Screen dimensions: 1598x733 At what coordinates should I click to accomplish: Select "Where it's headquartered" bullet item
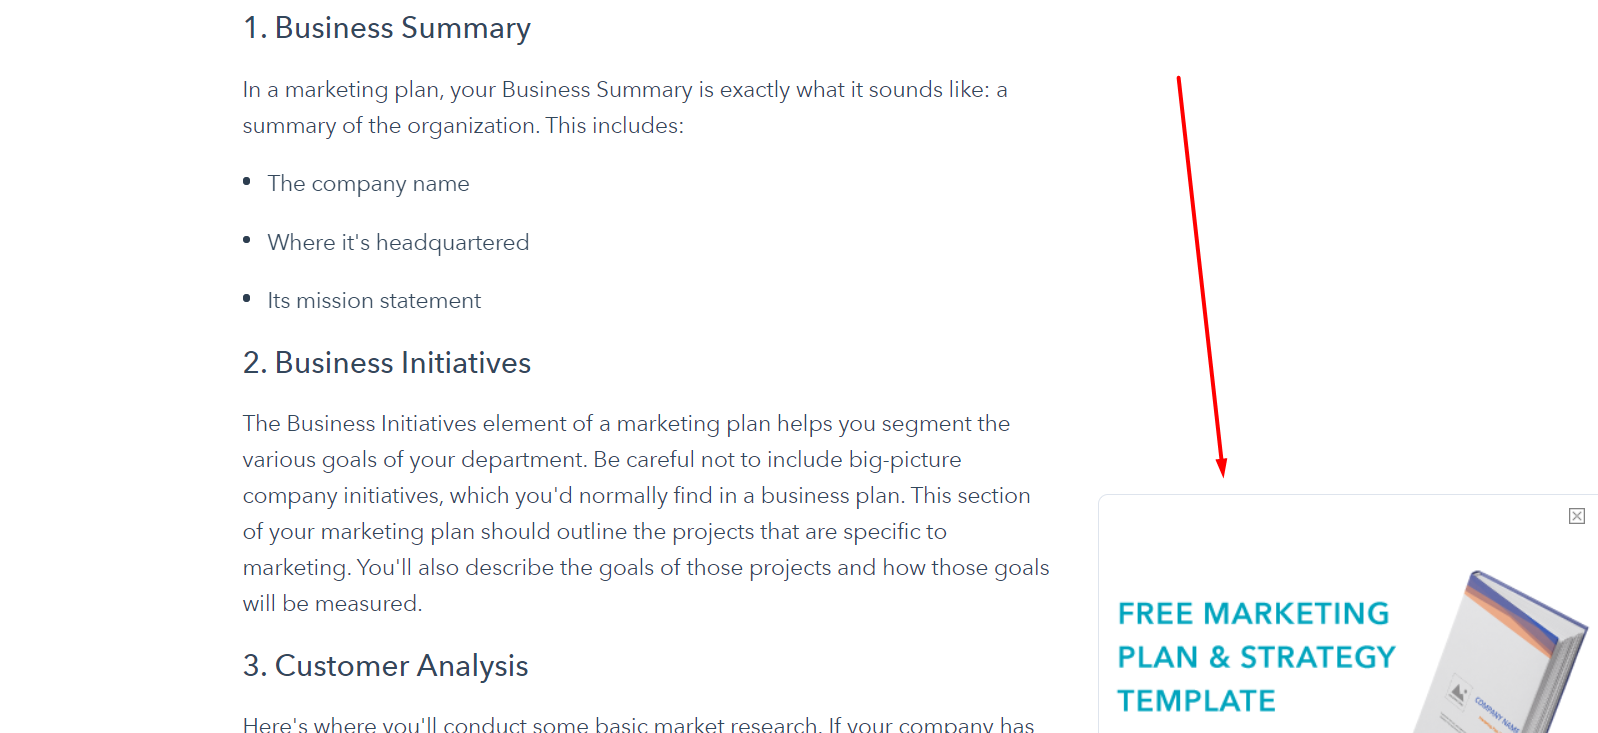click(398, 242)
